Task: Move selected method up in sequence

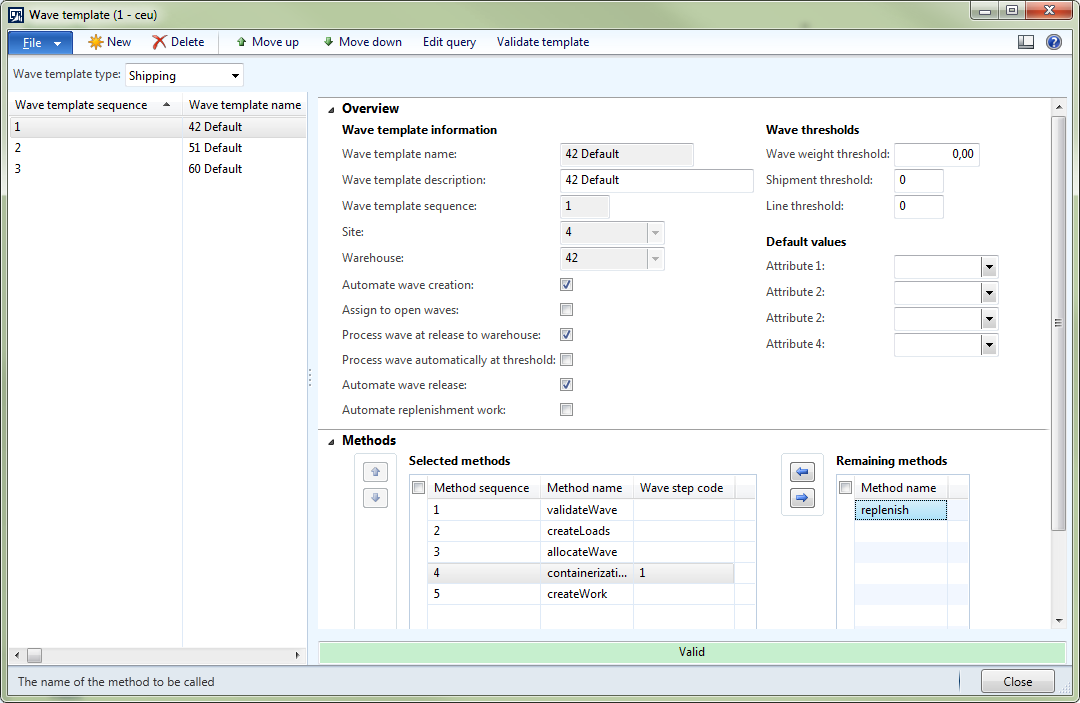Action: (375, 471)
